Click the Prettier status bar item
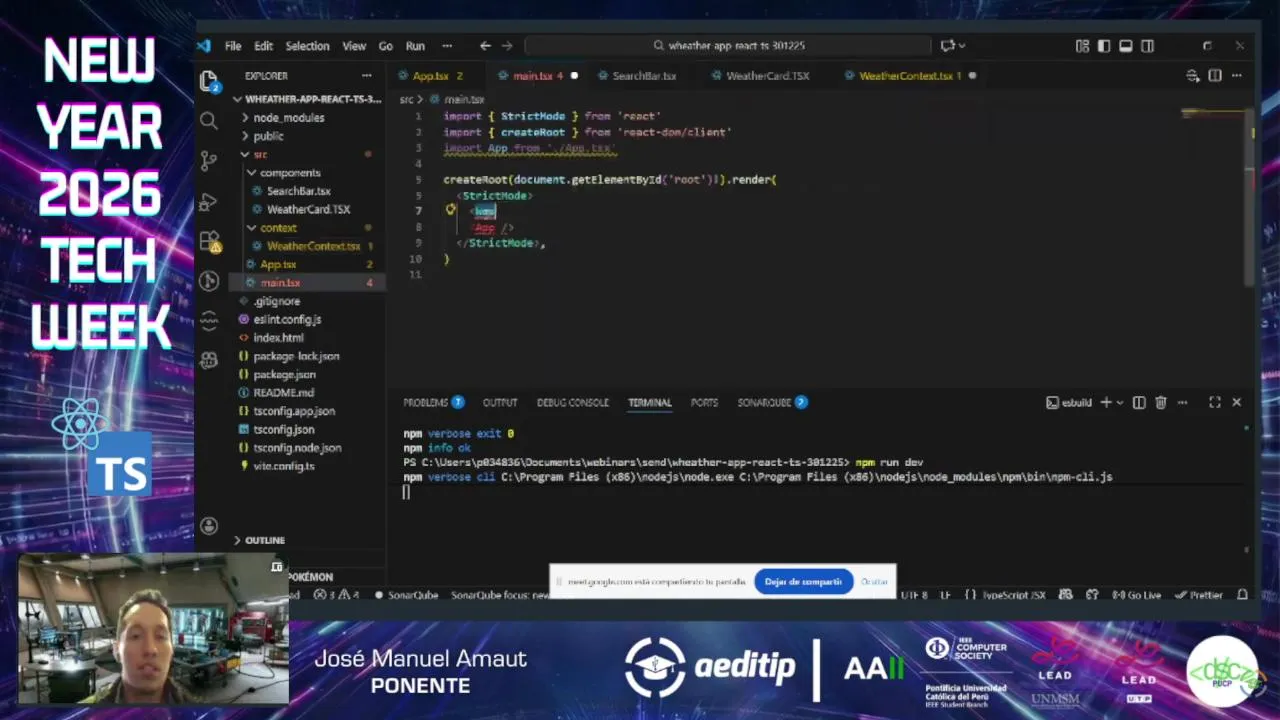1280x720 pixels. 1199,595
